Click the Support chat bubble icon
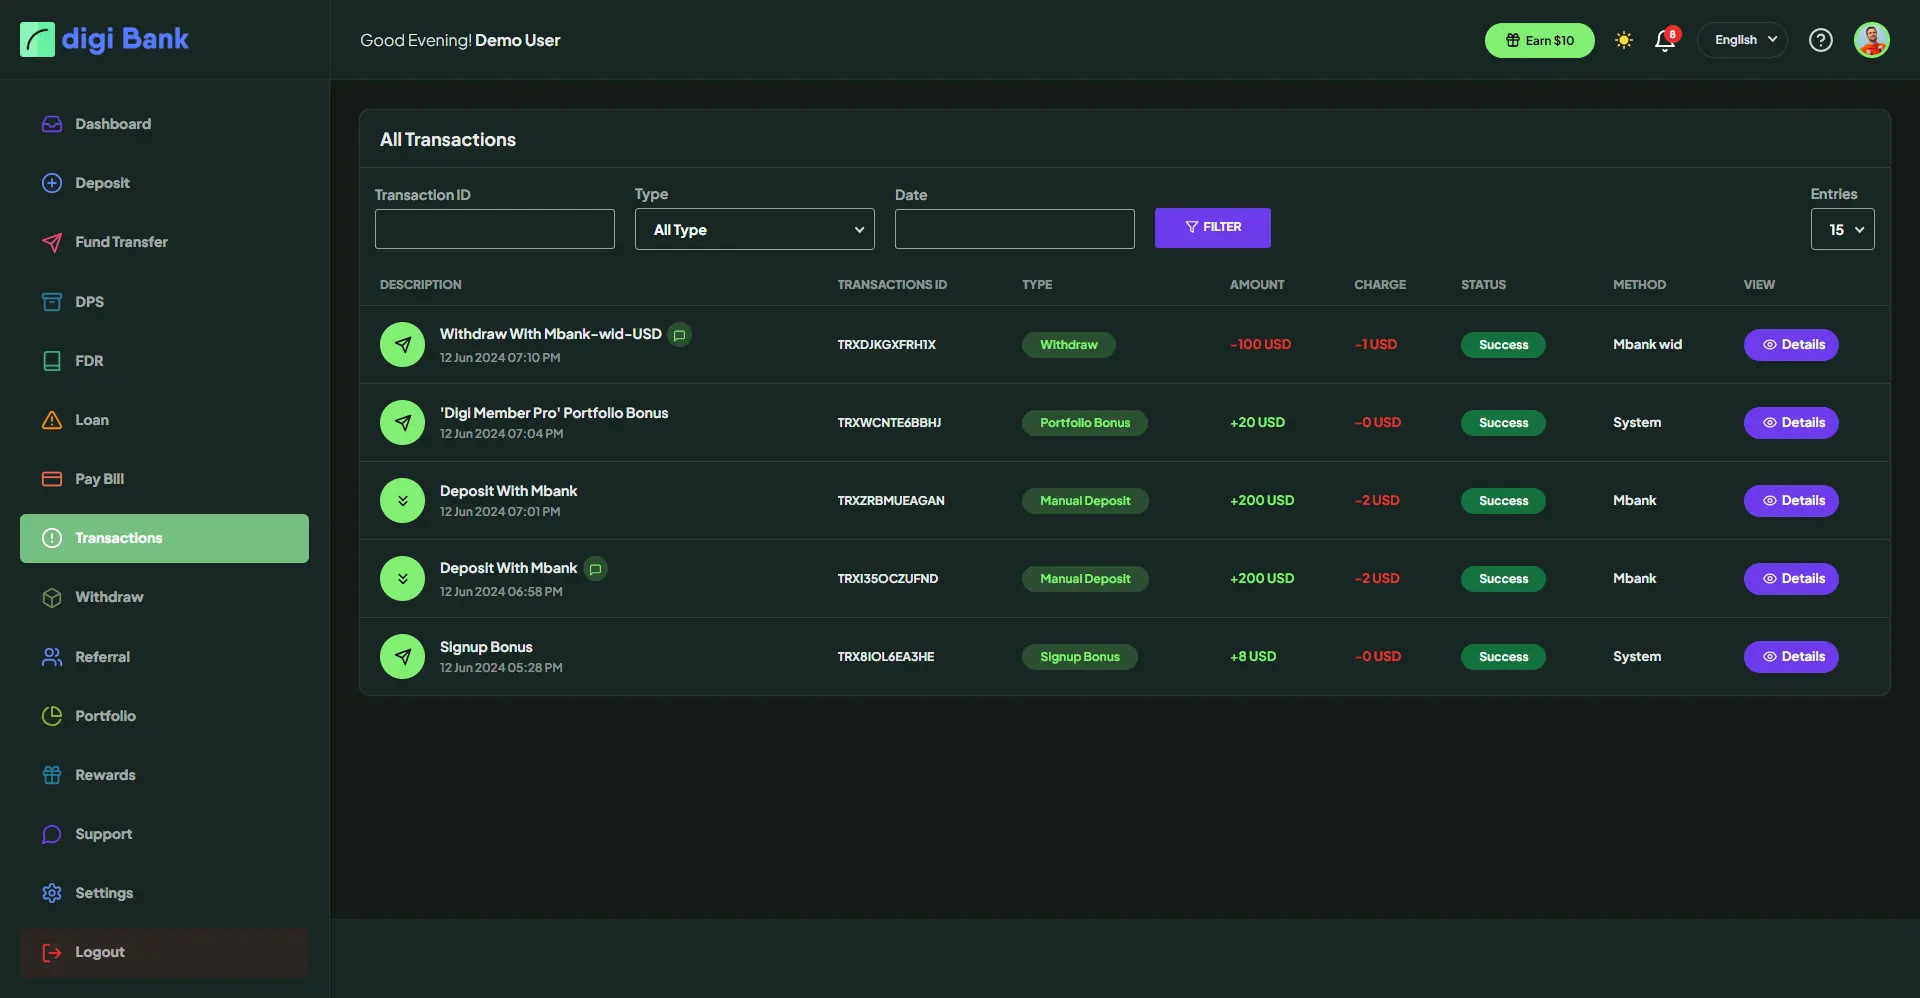This screenshot has height=998, width=1920. (52, 834)
